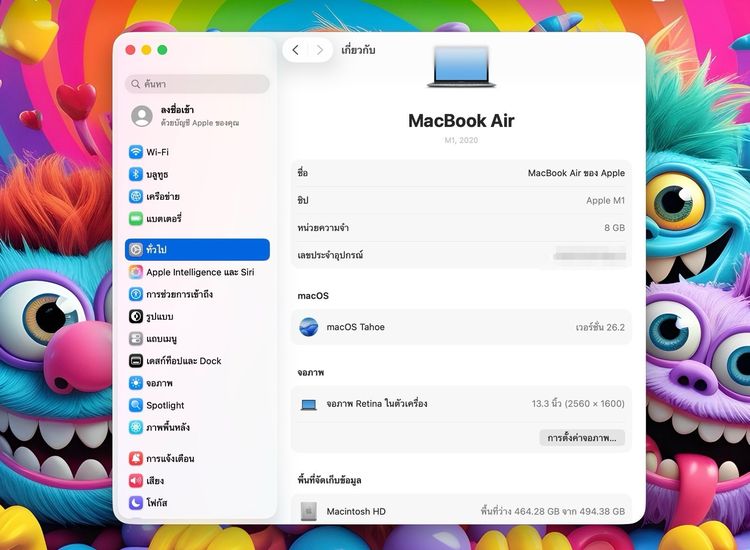
Task: Click the เกี่ยวกับ title text
Action: 358,50
